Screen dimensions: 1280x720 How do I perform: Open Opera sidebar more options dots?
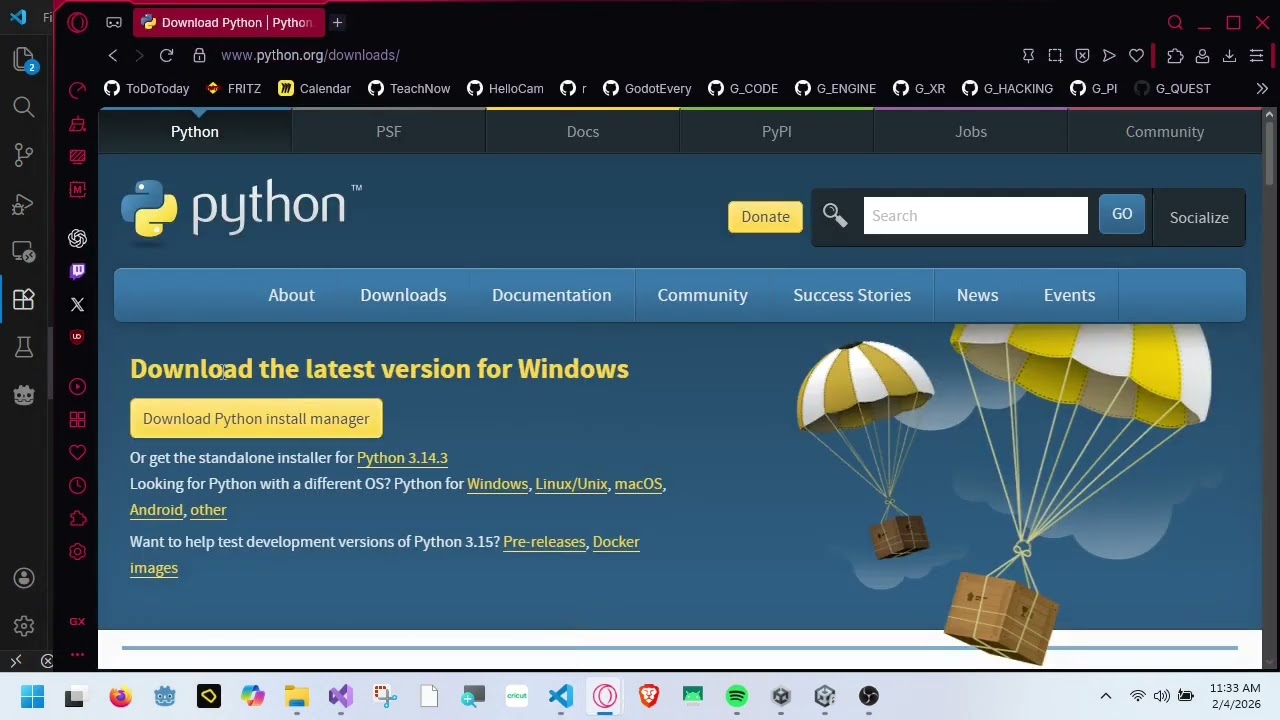click(77, 655)
